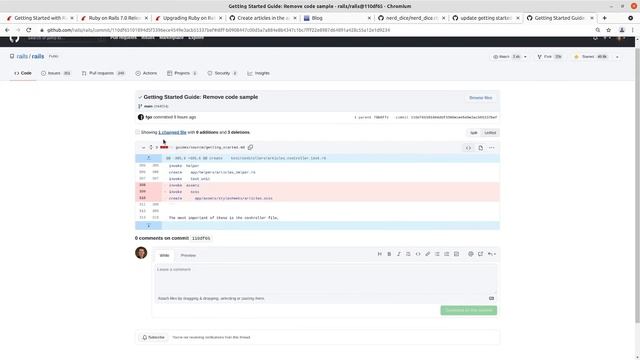
Task: Click the browser address bar URL
Action: 218,30
